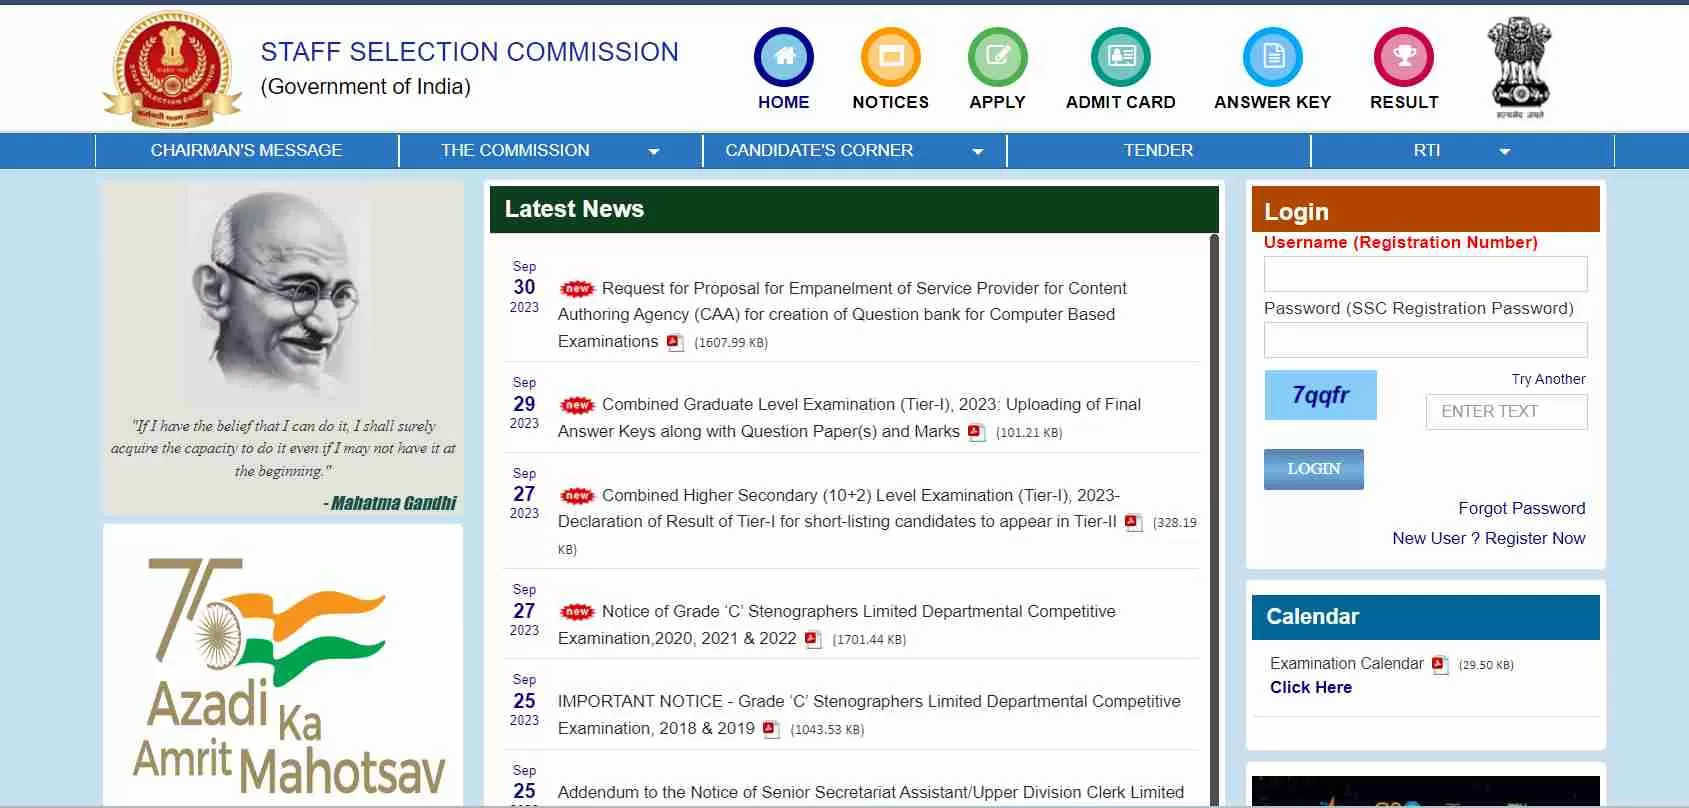
Task: Open PDF icon for Higher Secondary Tier-I result
Action: click(x=1133, y=522)
